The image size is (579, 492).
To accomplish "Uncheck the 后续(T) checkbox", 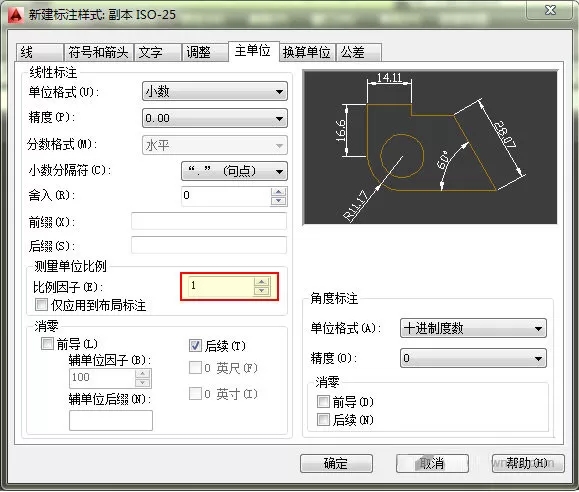I will coord(195,345).
